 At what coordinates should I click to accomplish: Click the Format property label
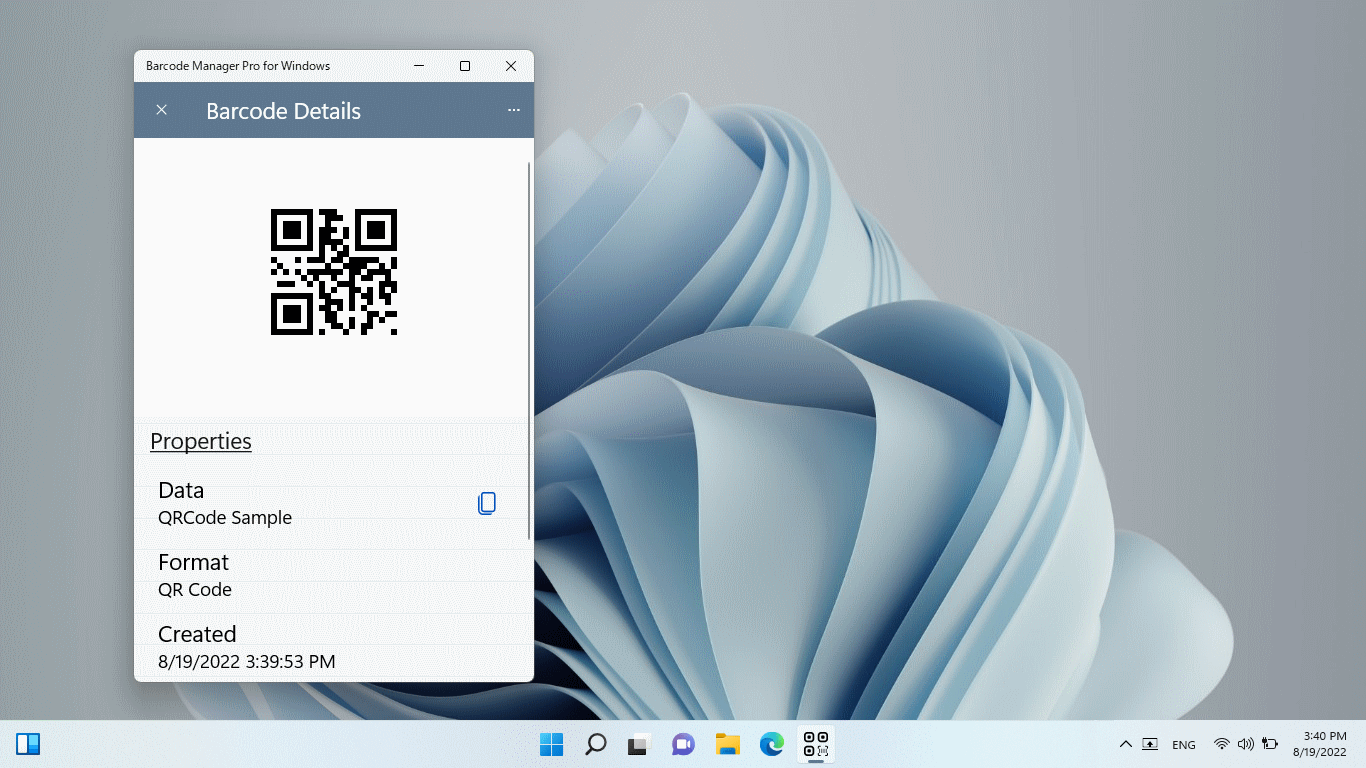(x=194, y=562)
